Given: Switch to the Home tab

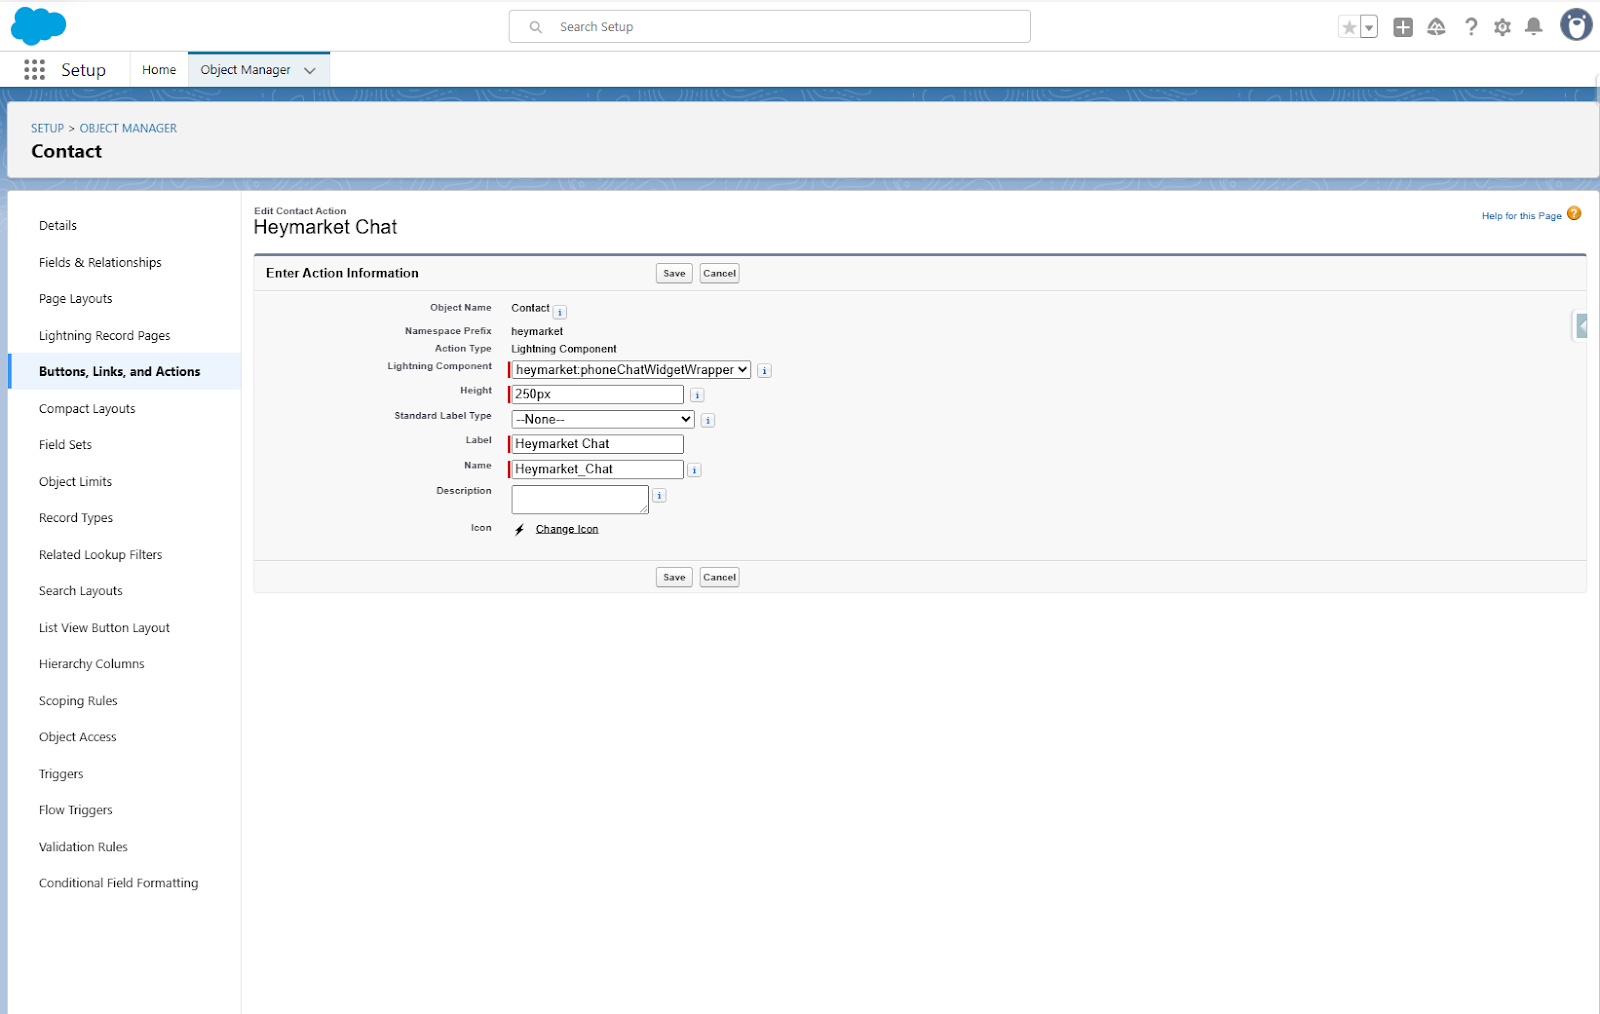Looking at the screenshot, I should tap(159, 70).
